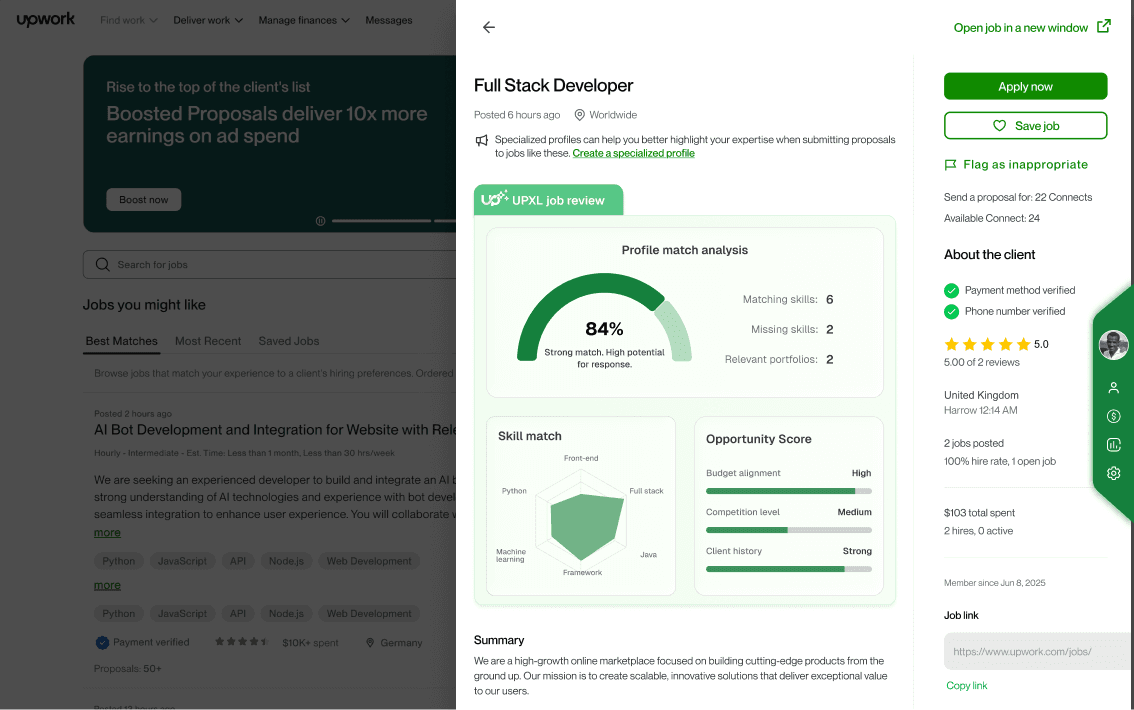The image size is (1134, 710).
Task: Expand the Manage finances menu
Action: (x=304, y=20)
